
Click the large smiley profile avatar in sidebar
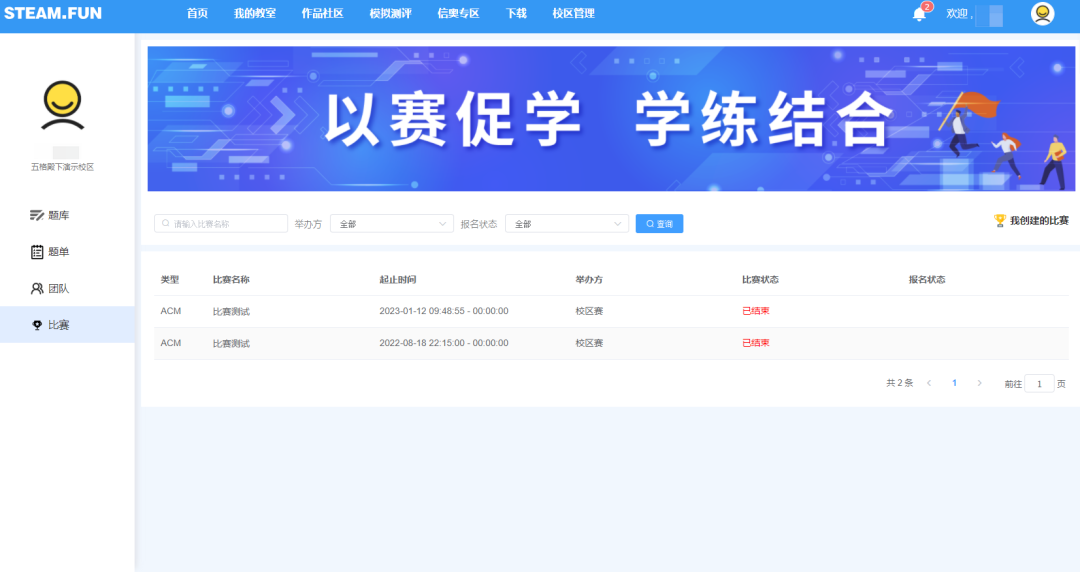62,106
